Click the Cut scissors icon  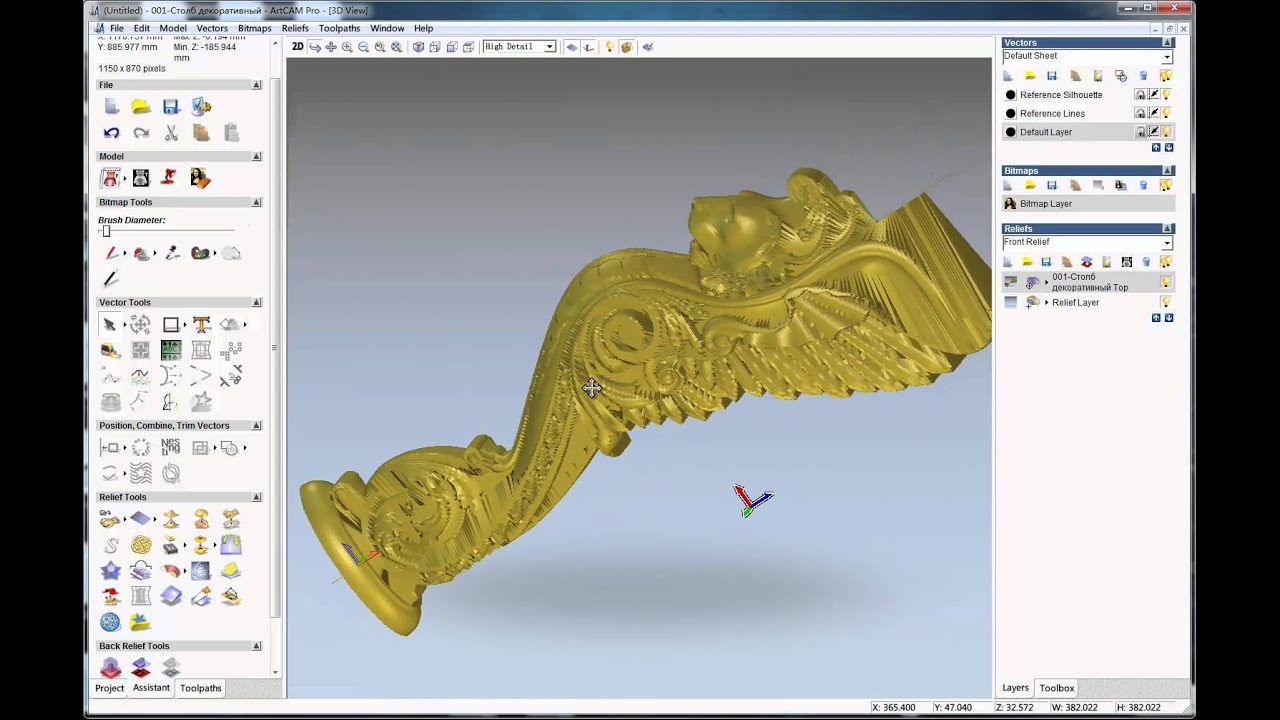coord(171,133)
